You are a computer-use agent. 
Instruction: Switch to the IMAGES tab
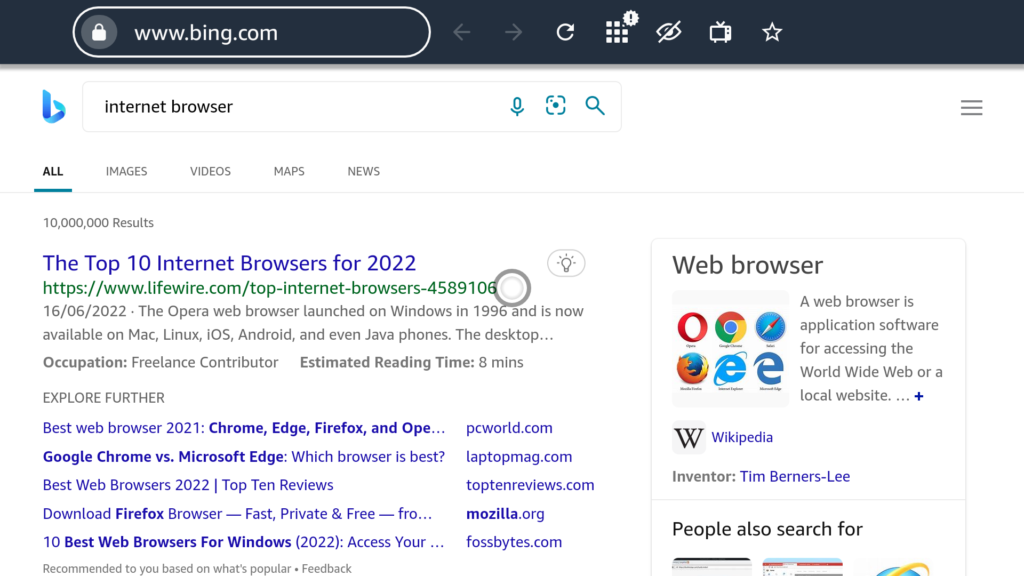127,171
